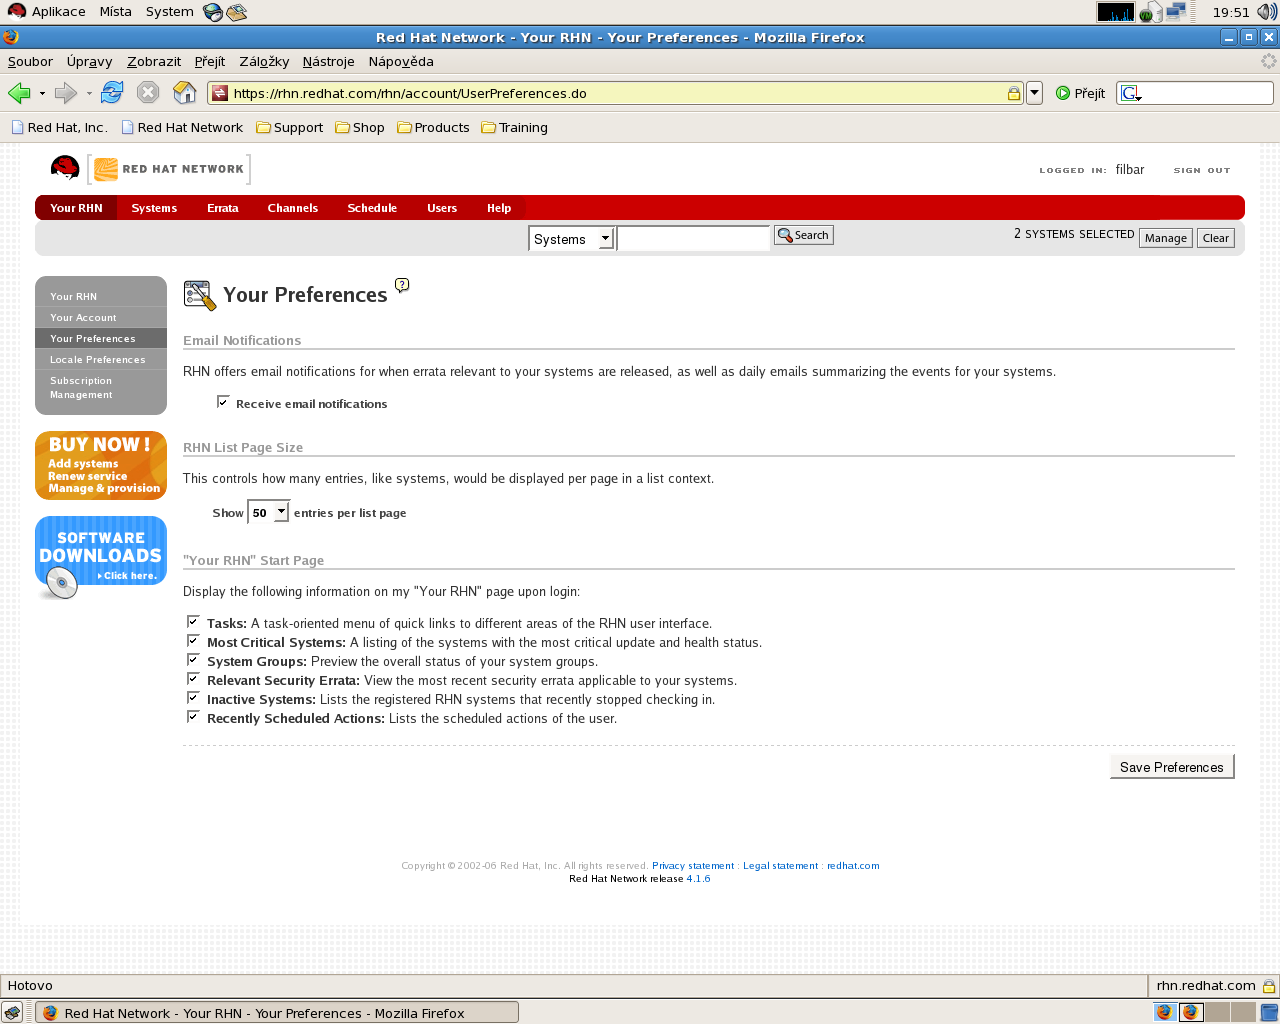Toggle the Tasks checkbox
The height and width of the screenshot is (1024, 1280).
pos(193,622)
